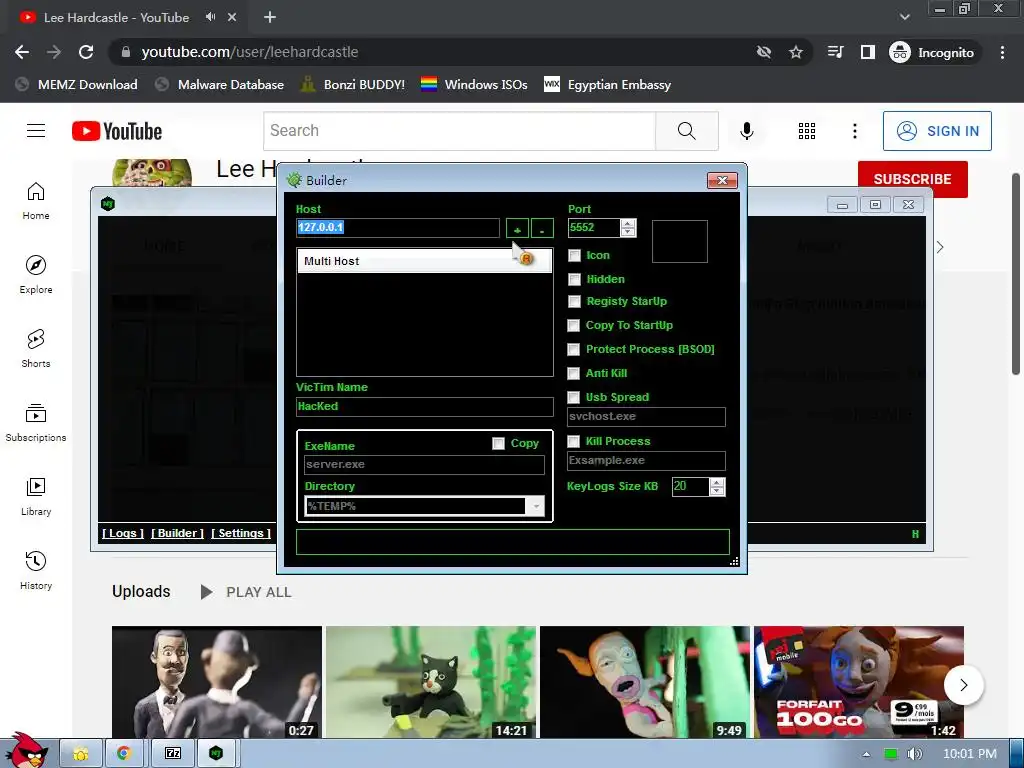Toggle Protect Process [BSOD] checkbox
The image size is (1024, 768).
[x=573, y=349]
